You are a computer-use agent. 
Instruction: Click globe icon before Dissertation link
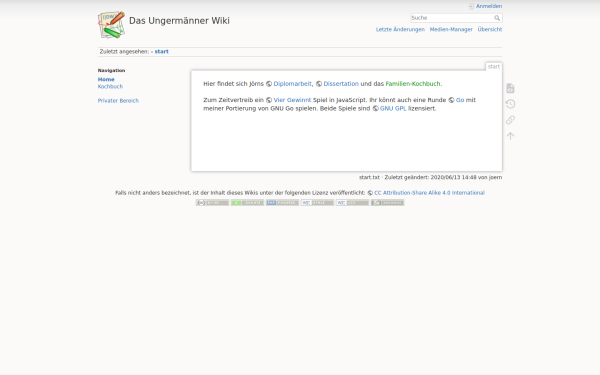[319, 84]
